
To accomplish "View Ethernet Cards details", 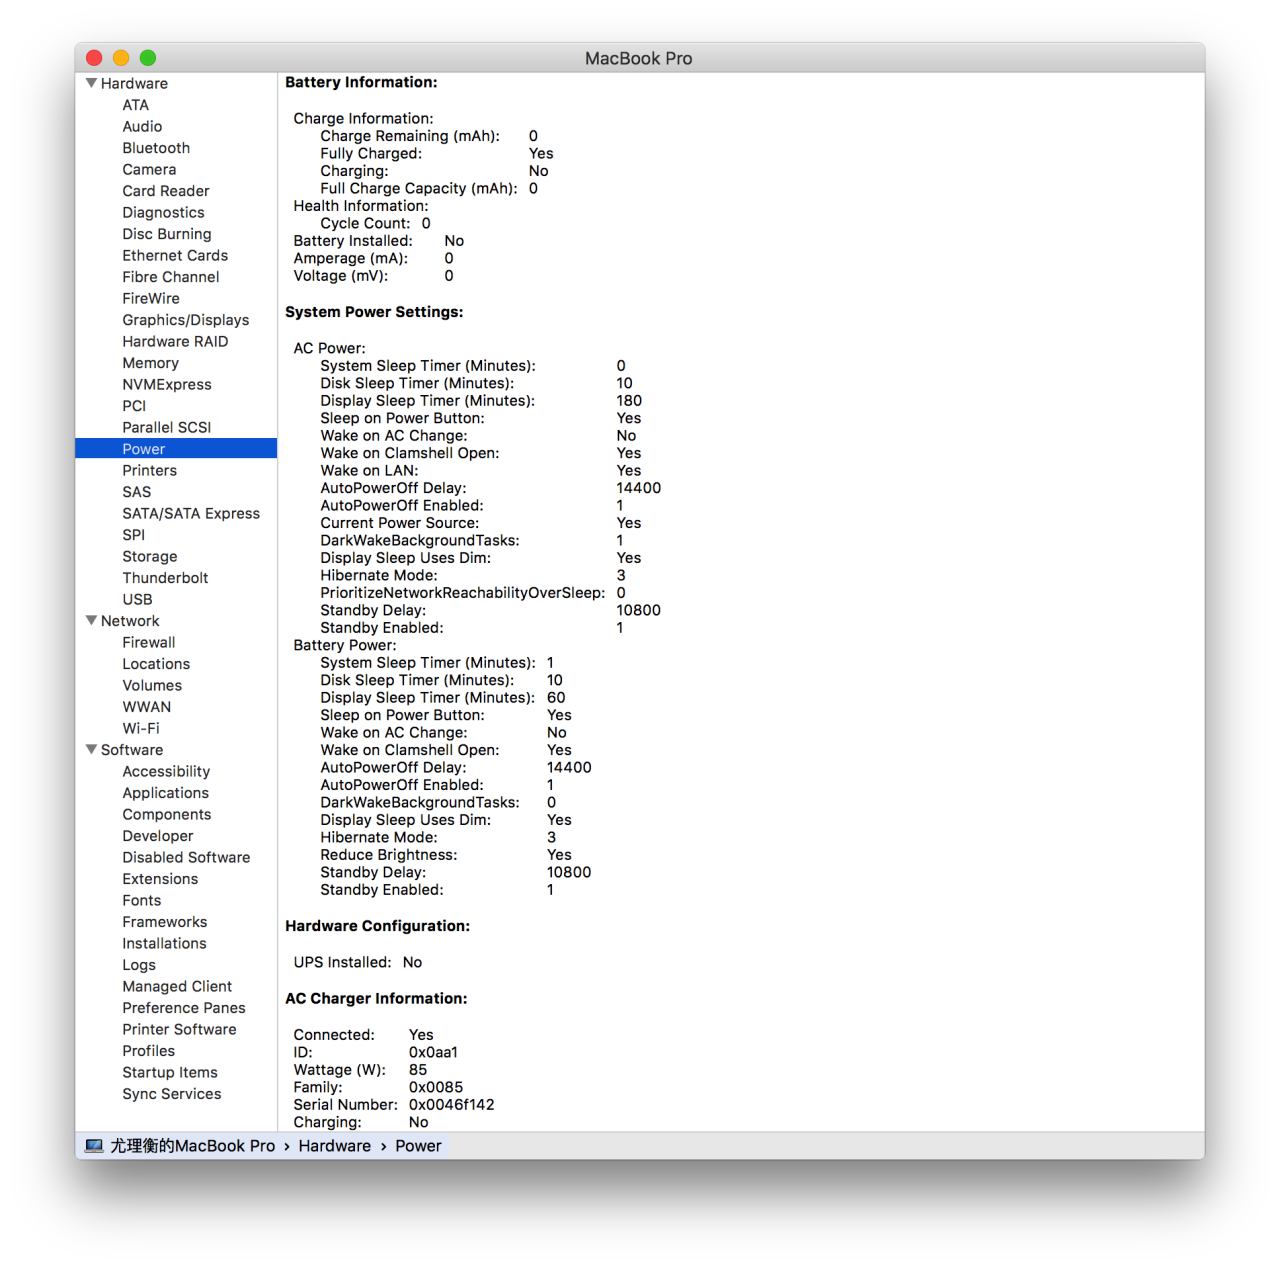I will click(175, 255).
